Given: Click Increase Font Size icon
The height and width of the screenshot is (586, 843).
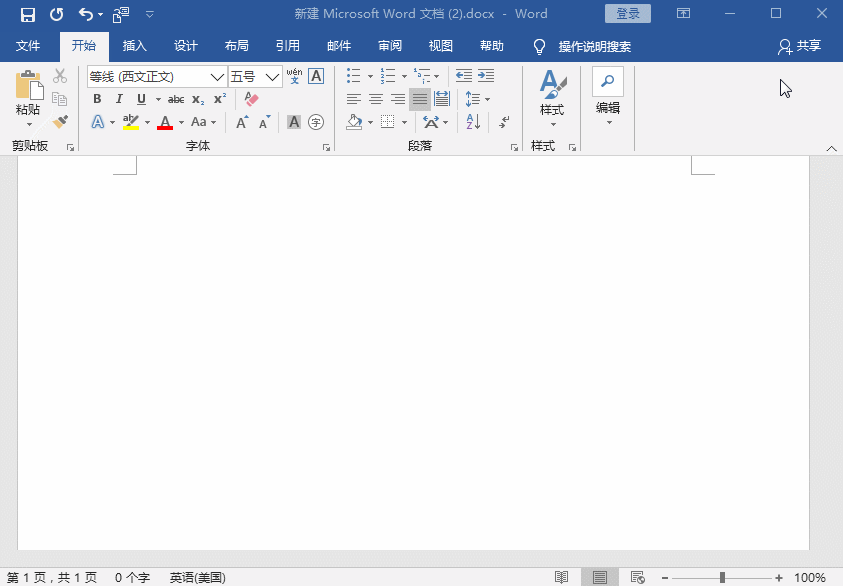Looking at the screenshot, I should [242, 122].
